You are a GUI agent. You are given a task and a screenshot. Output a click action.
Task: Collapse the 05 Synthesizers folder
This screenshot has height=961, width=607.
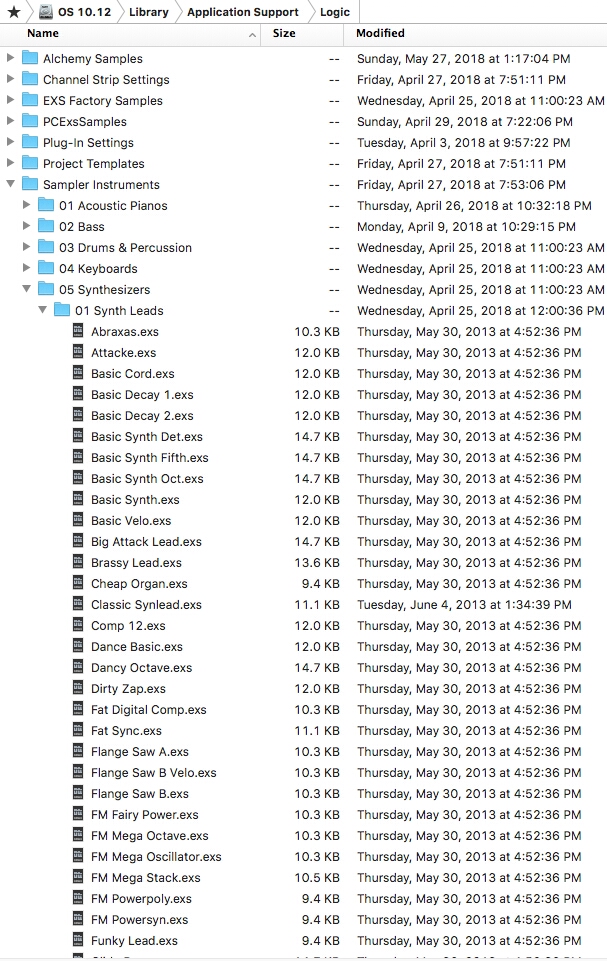coord(26,289)
